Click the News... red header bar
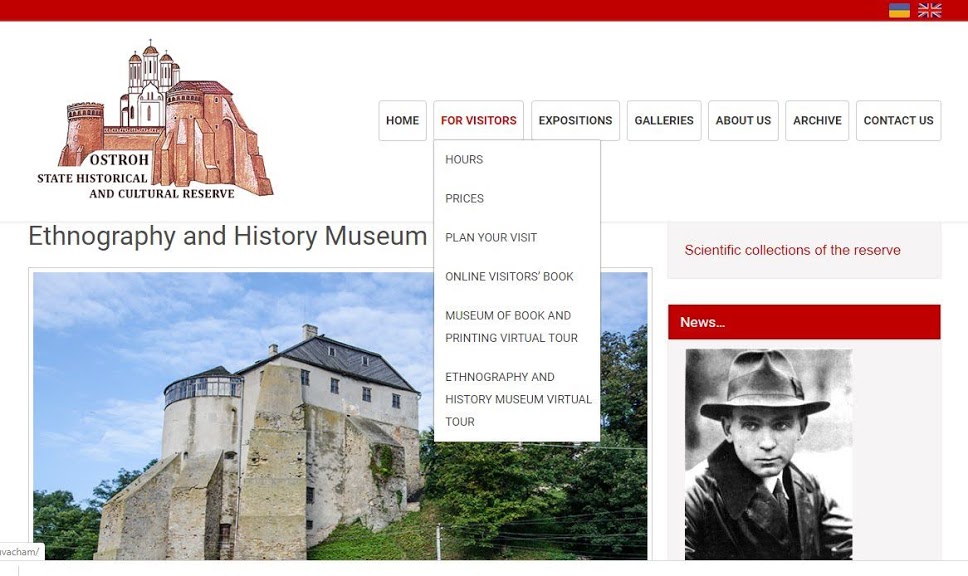This screenshot has width=968, height=576. click(804, 322)
